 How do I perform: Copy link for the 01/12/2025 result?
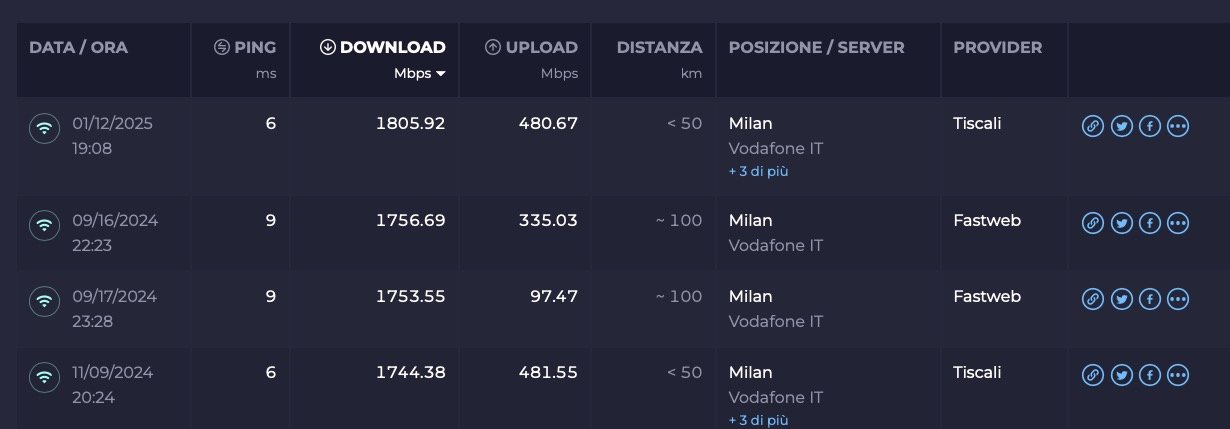tap(1093, 126)
